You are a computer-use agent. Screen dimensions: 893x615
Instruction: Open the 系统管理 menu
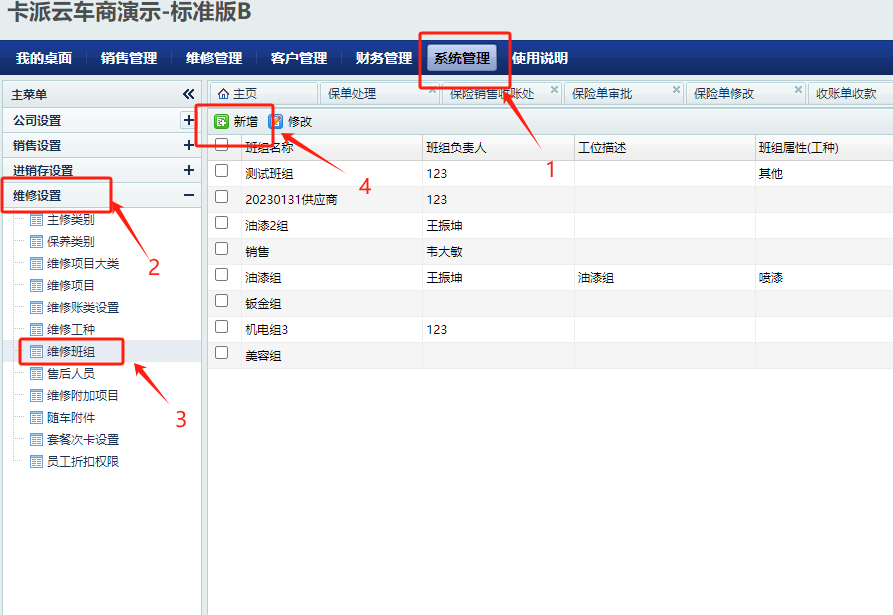(x=462, y=58)
